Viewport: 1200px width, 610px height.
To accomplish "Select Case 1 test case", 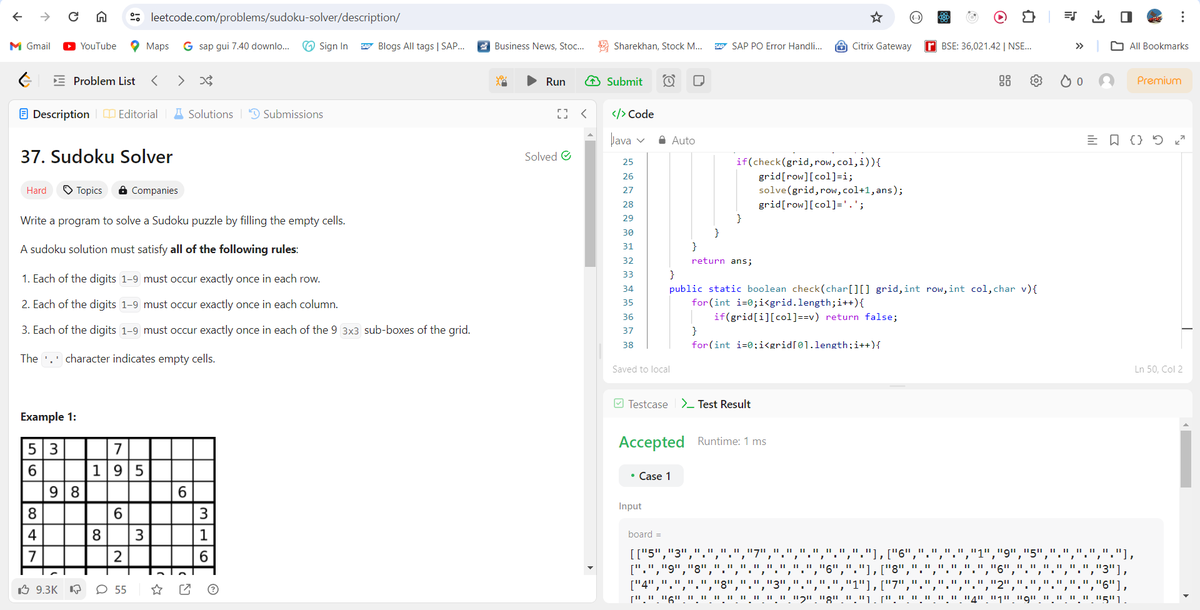I will 651,476.
